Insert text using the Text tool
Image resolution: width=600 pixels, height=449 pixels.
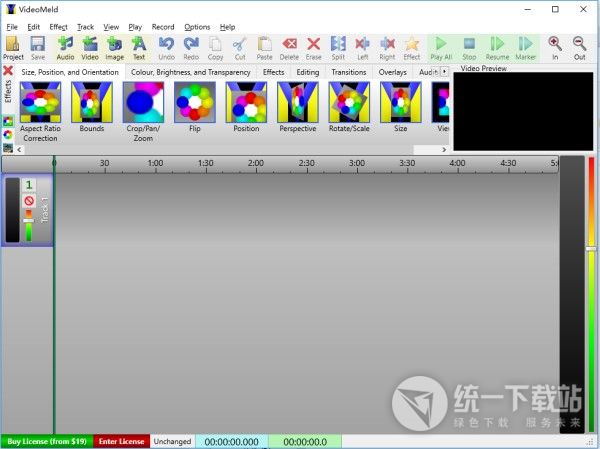click(139, 47)
